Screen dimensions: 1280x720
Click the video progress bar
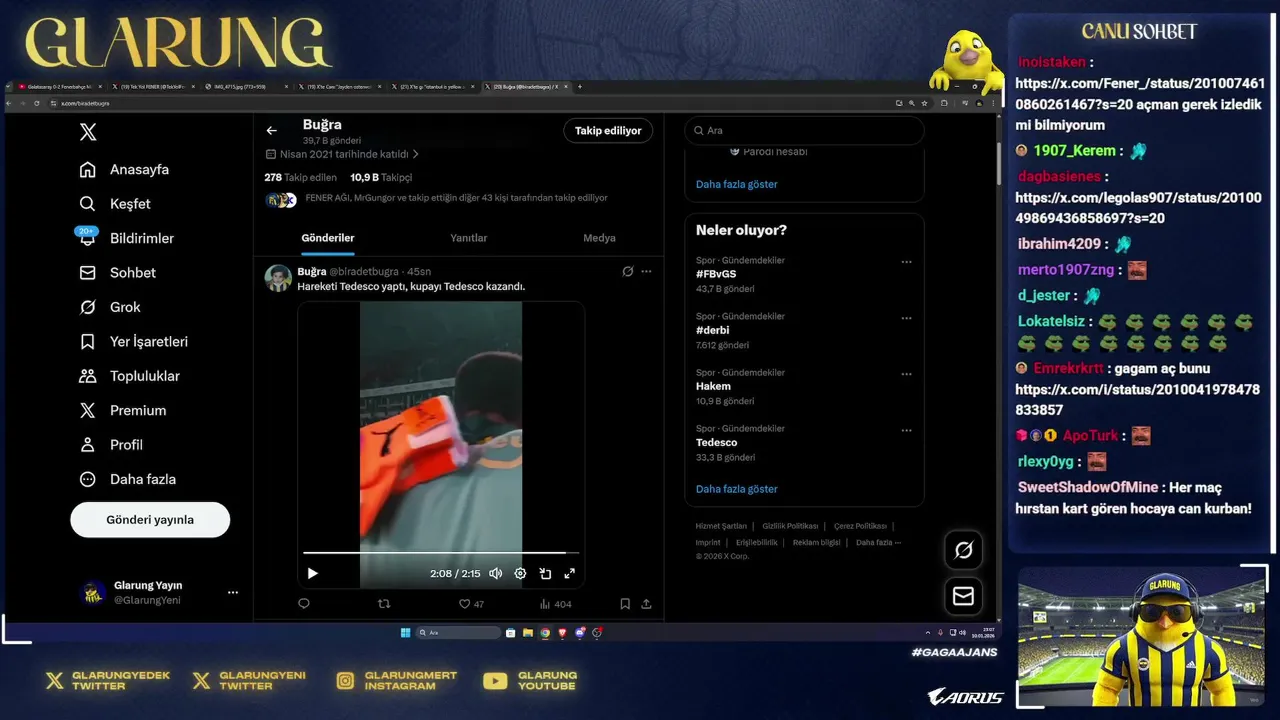[x=440, y=552]
